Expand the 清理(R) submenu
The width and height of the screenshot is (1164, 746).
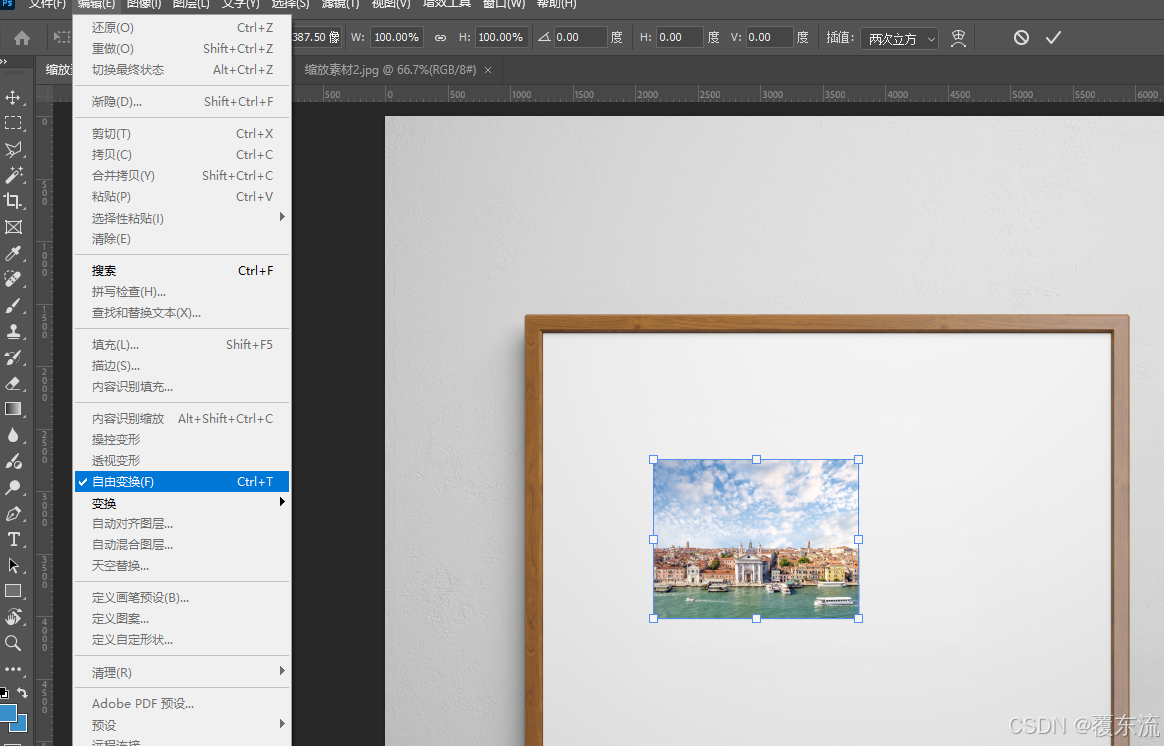tap(182, 673)
